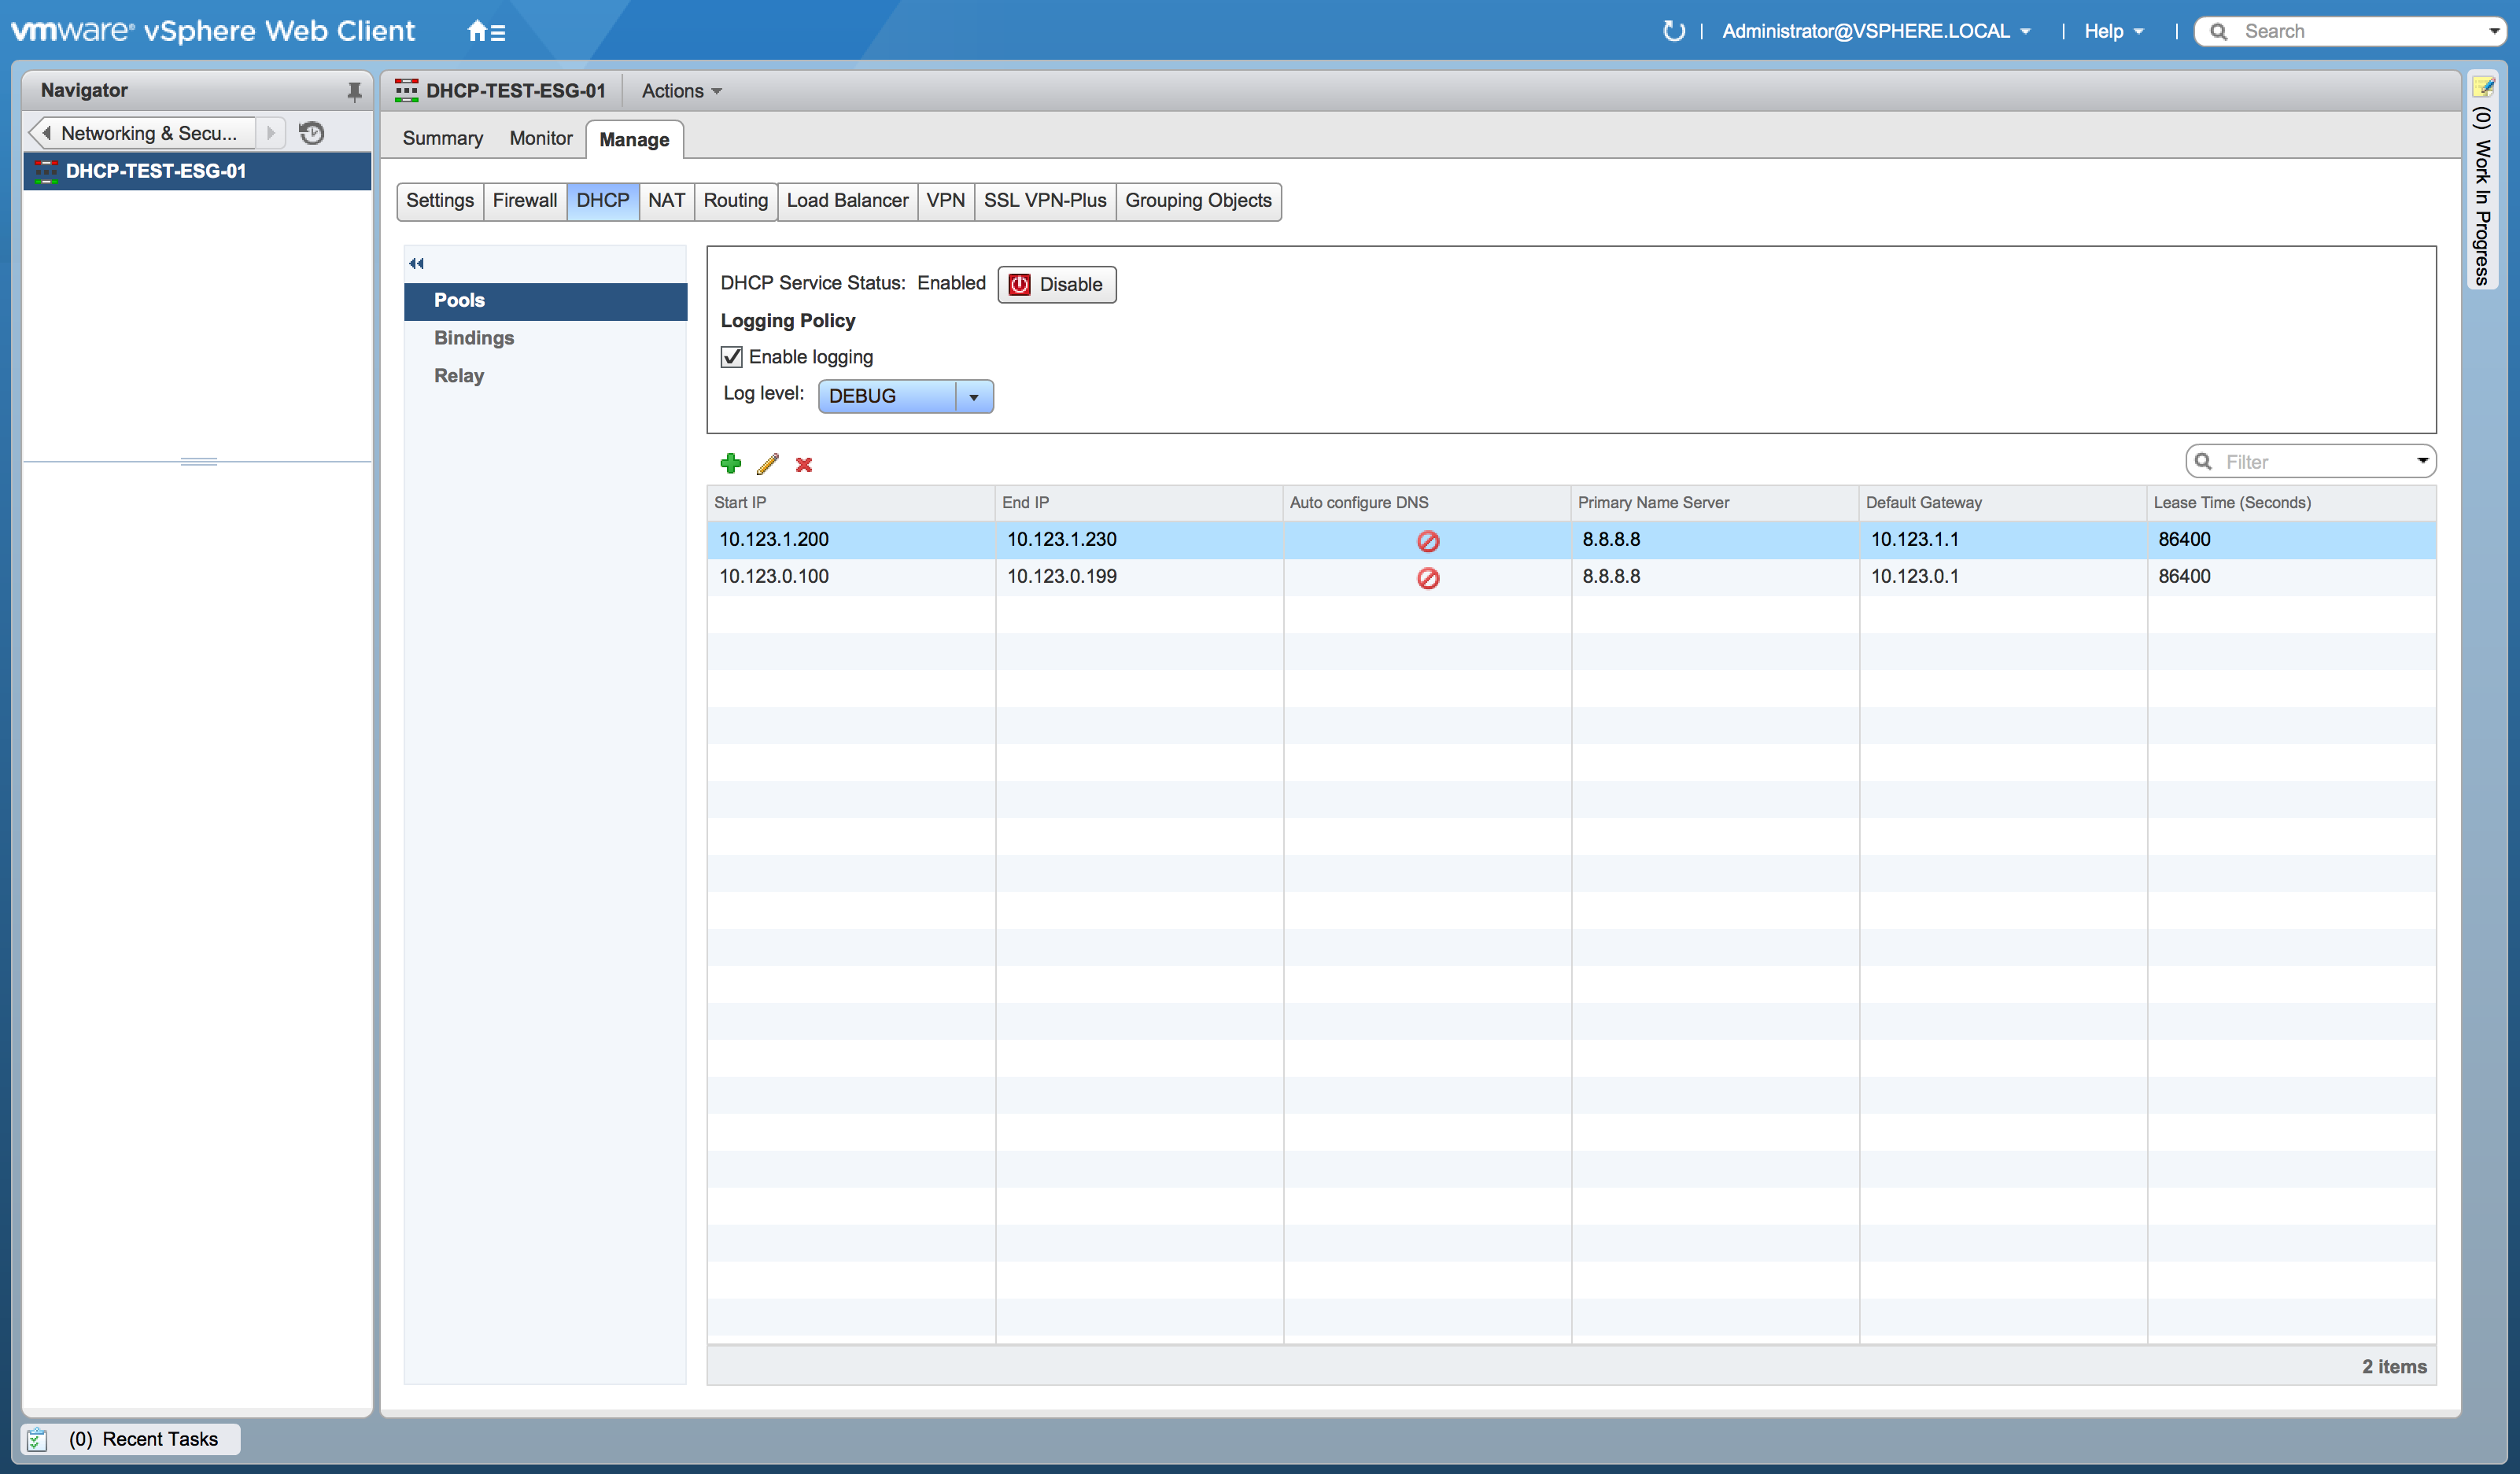This screenshot has height=1474, width=2520.
Task: Select the pool row starting 10.123.0.100
Action: coord(1571,577)
